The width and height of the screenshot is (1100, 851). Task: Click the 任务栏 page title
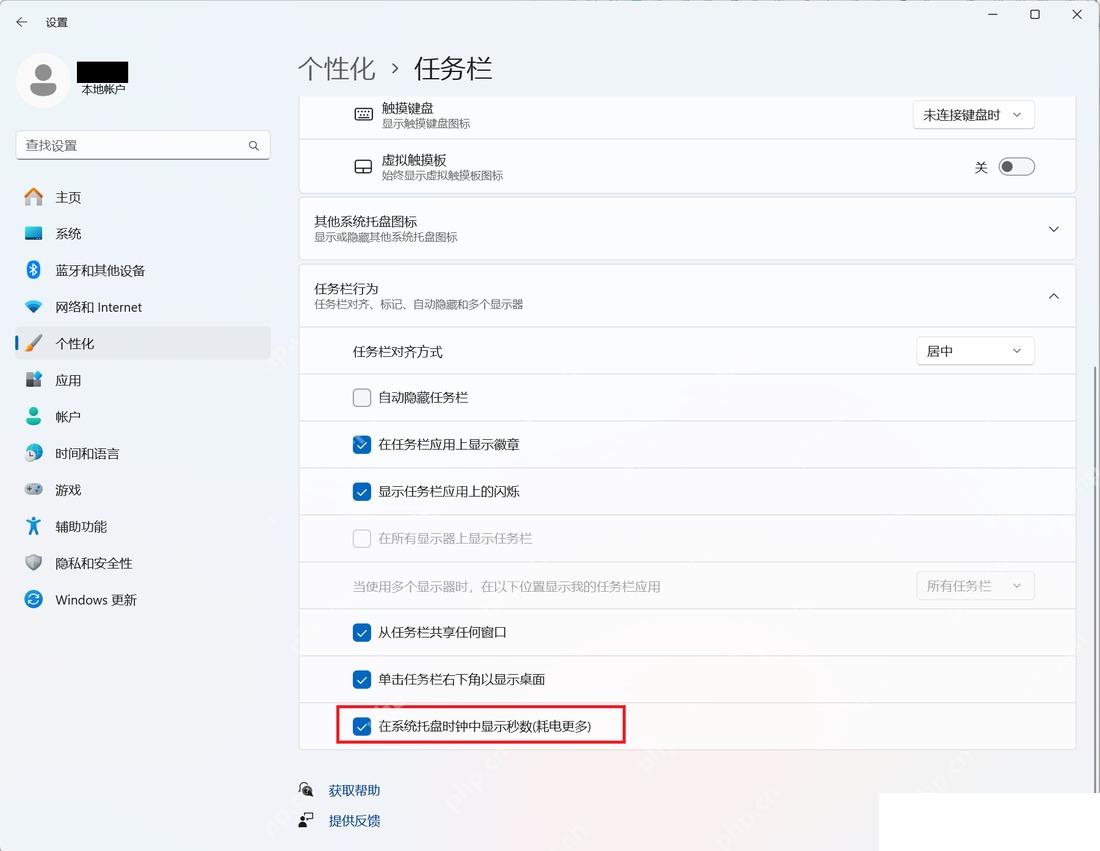pyautogui.click(x=452, y=69)
